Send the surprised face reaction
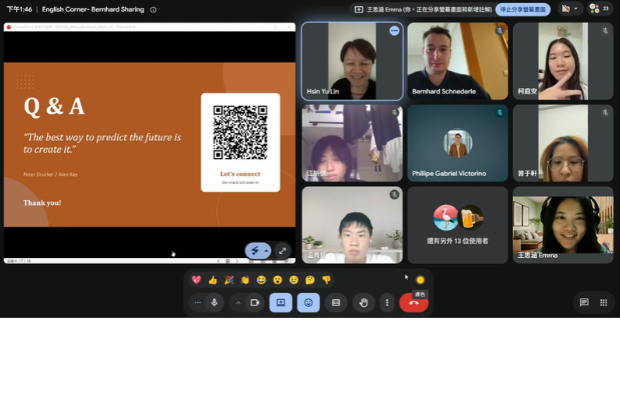This screenshot has width=620, height=414. tap(278, 280)
